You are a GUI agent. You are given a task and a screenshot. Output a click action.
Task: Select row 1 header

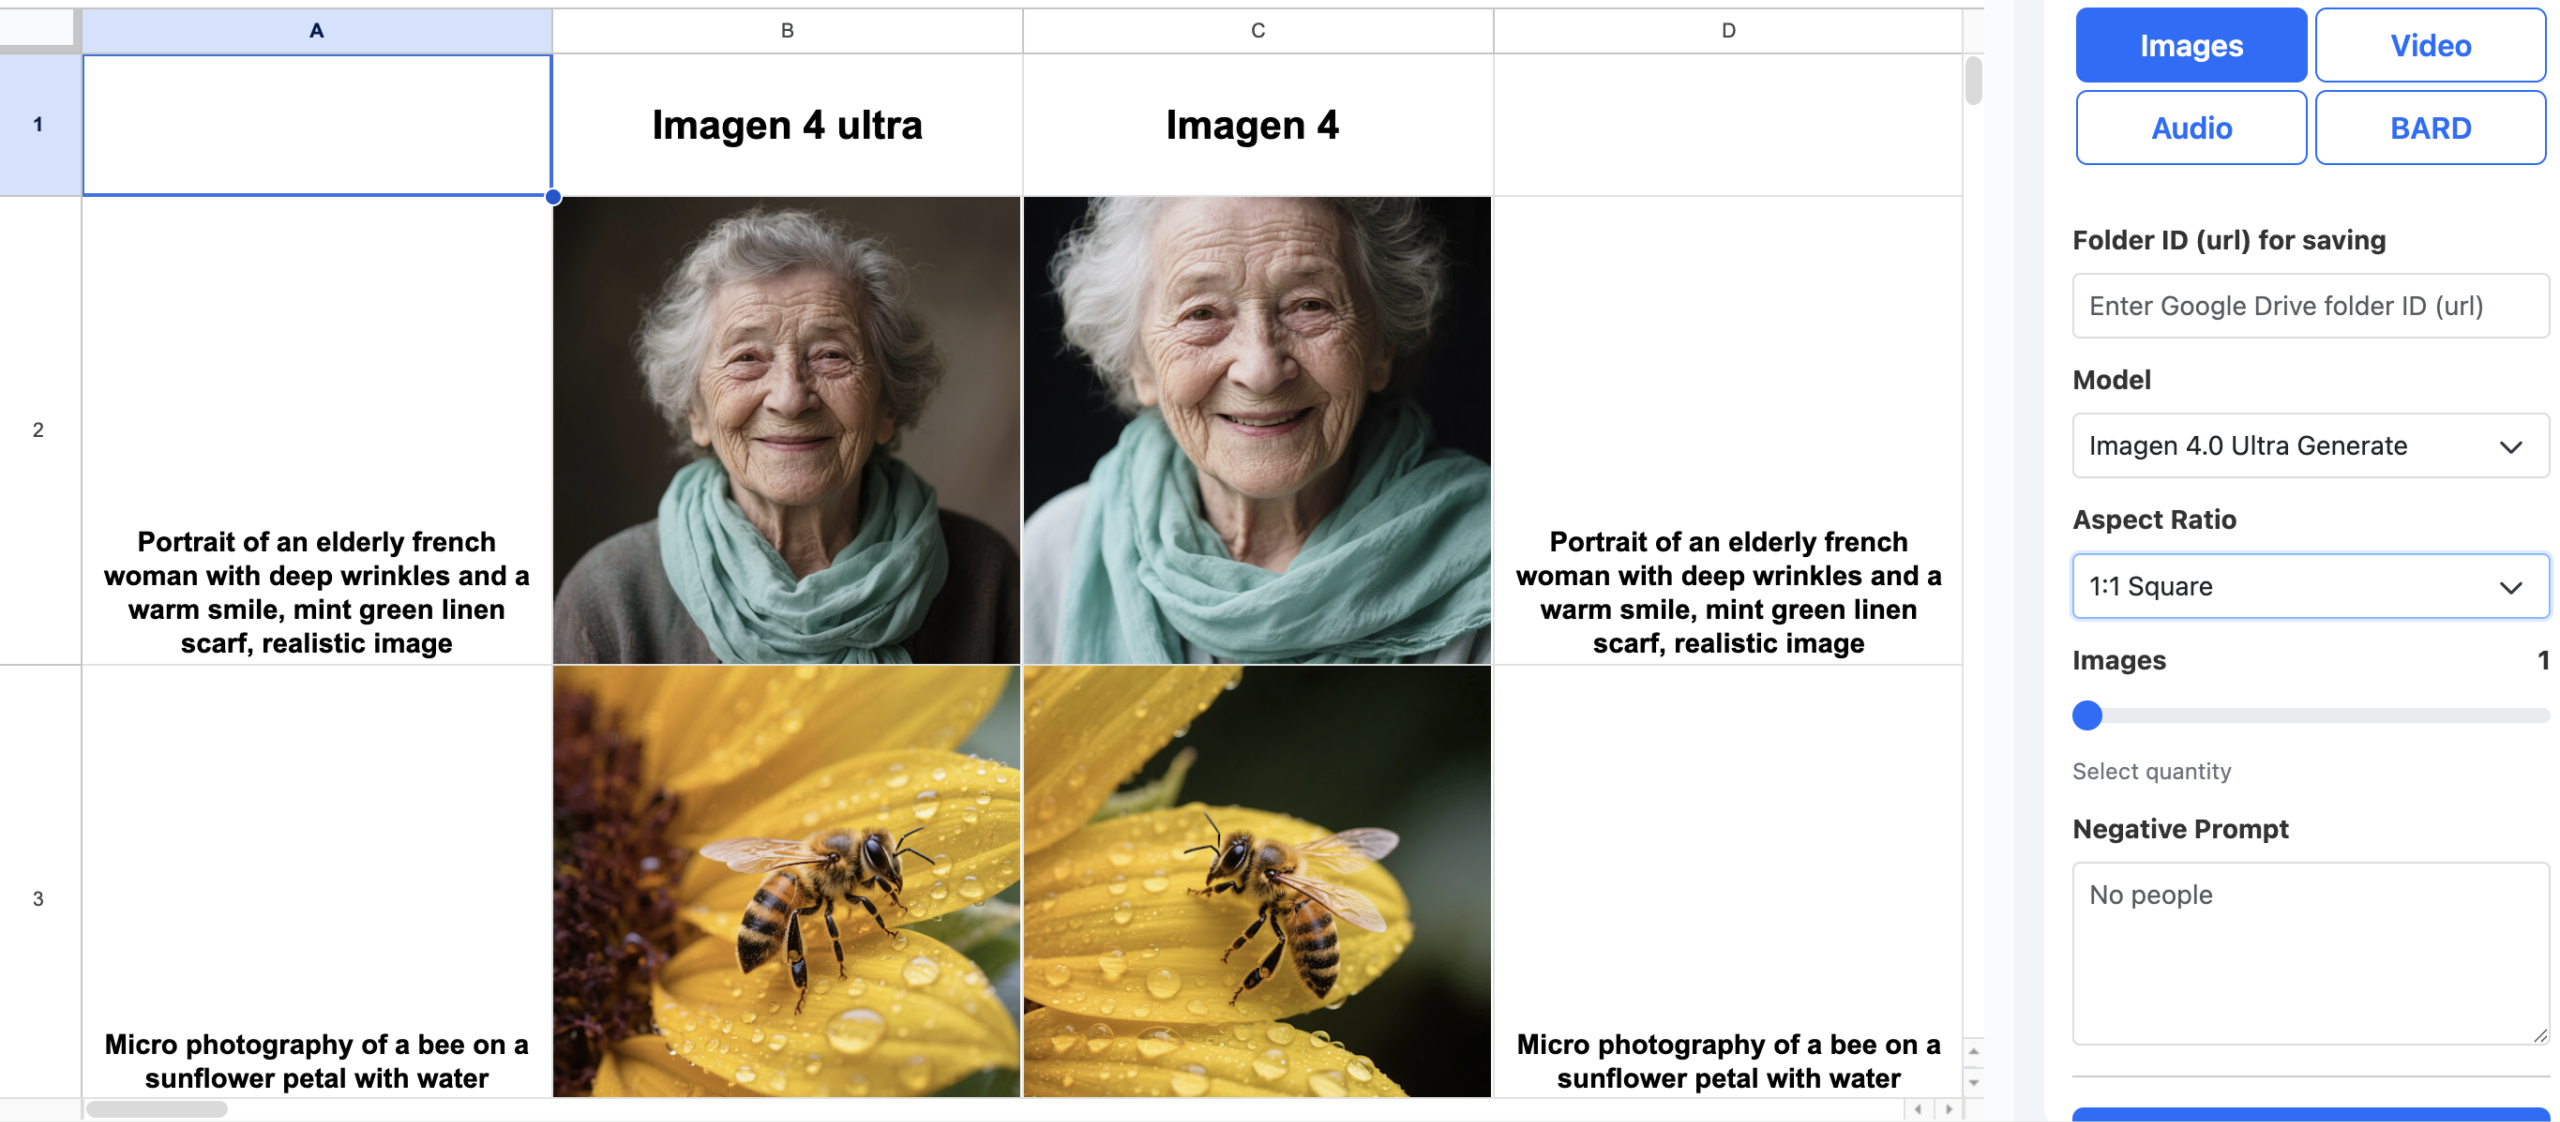(x=38, y=125)
